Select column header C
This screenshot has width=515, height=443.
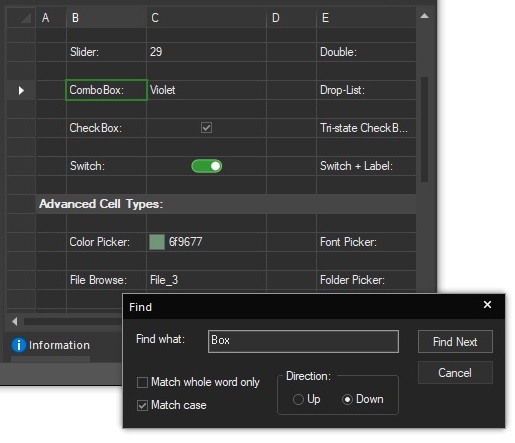click(206, 18)
